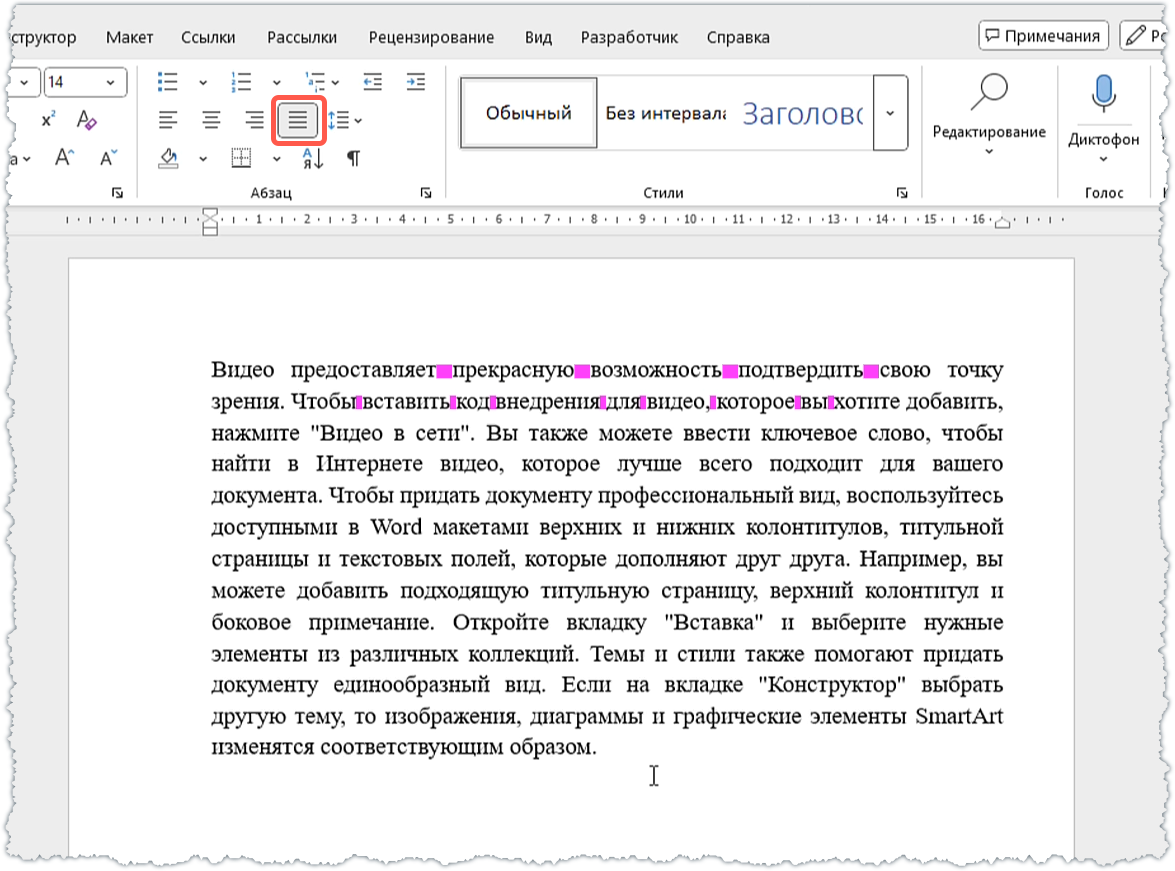Click first line indent marker on ruler

[x=210, y=214]
